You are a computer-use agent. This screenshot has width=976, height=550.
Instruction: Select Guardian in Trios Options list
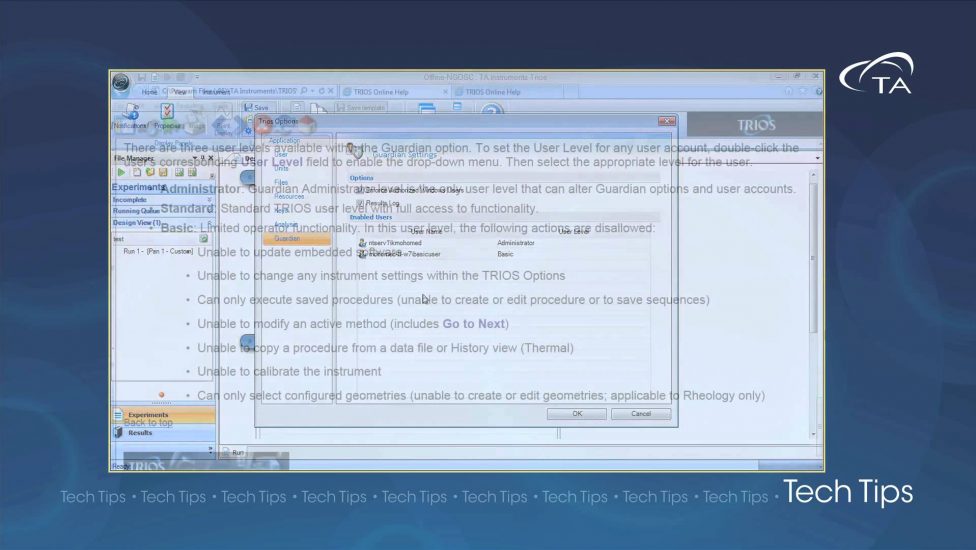coord(287,238)
